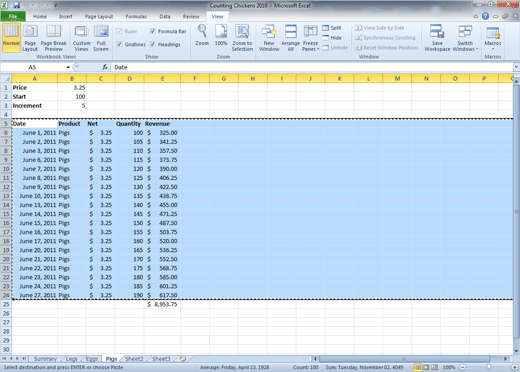520x372 pixels.
Task: Open Excel Help question mark icon
Action: click(x=485, y=16)
